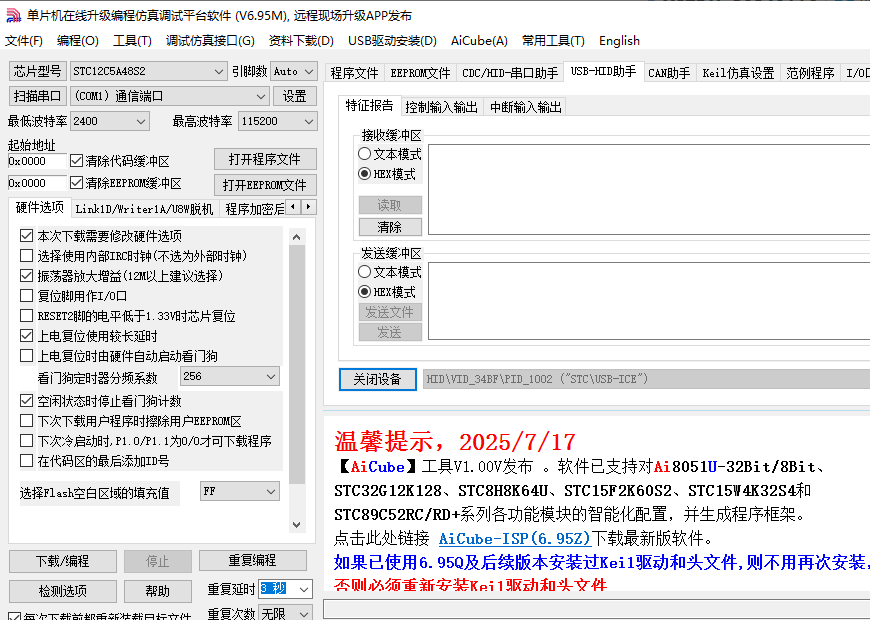Image resolution: width=870 pixels, height=620 pixels.
Task: Switch to CDC/HID-串口助手 tab
Action: pyautogui.click(x=510, y=73)
